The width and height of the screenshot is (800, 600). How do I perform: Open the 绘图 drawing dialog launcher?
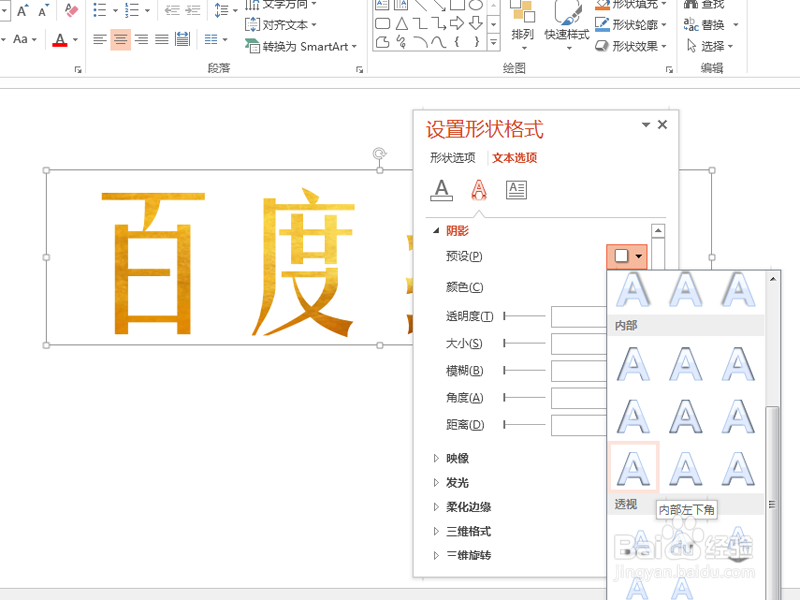669,69
